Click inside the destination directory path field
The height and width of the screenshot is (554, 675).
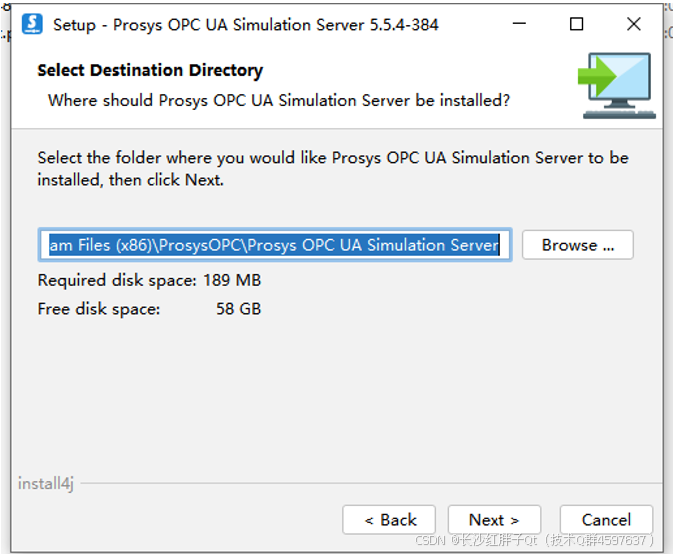click(275, 245)
